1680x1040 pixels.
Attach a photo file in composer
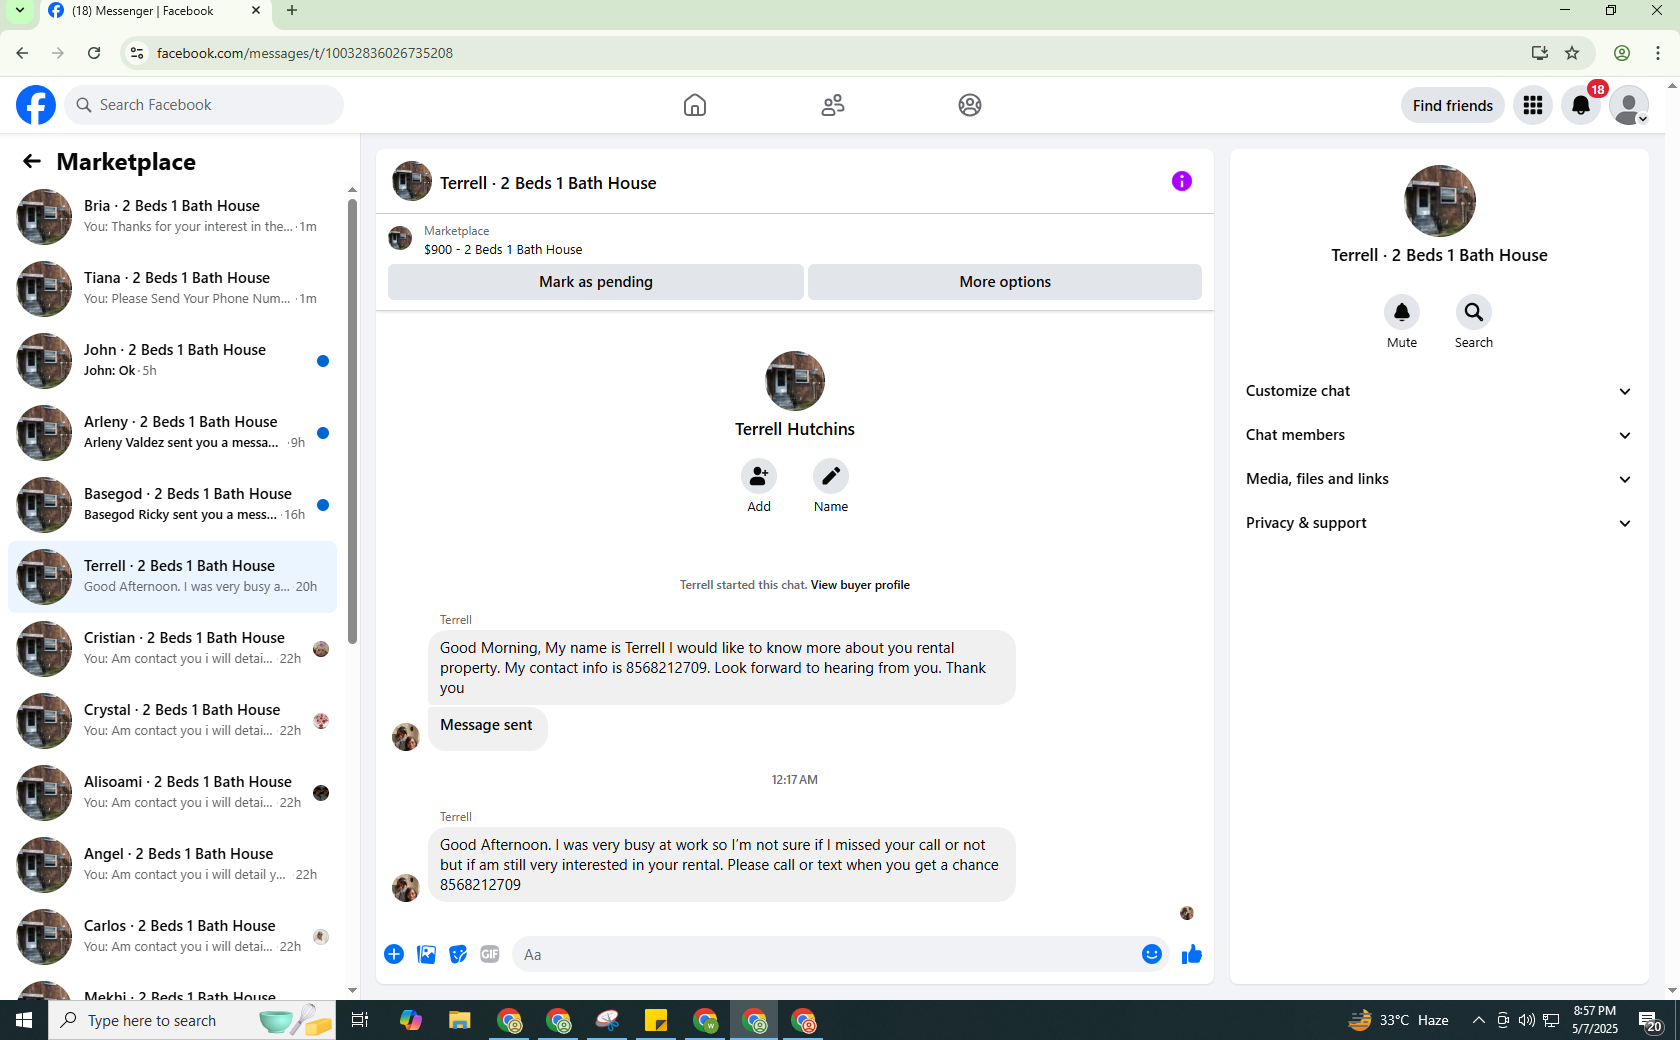click(x=426, y=954)
